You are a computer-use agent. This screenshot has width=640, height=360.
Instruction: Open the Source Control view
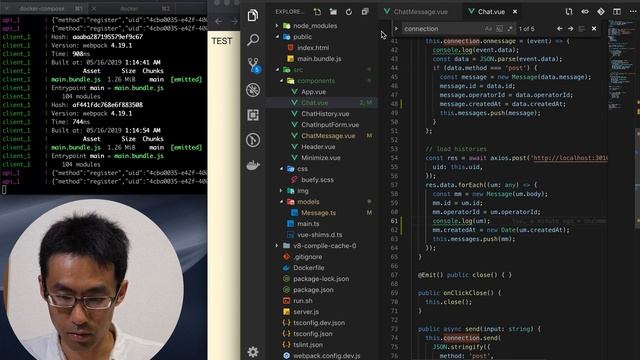coord(253,65)
